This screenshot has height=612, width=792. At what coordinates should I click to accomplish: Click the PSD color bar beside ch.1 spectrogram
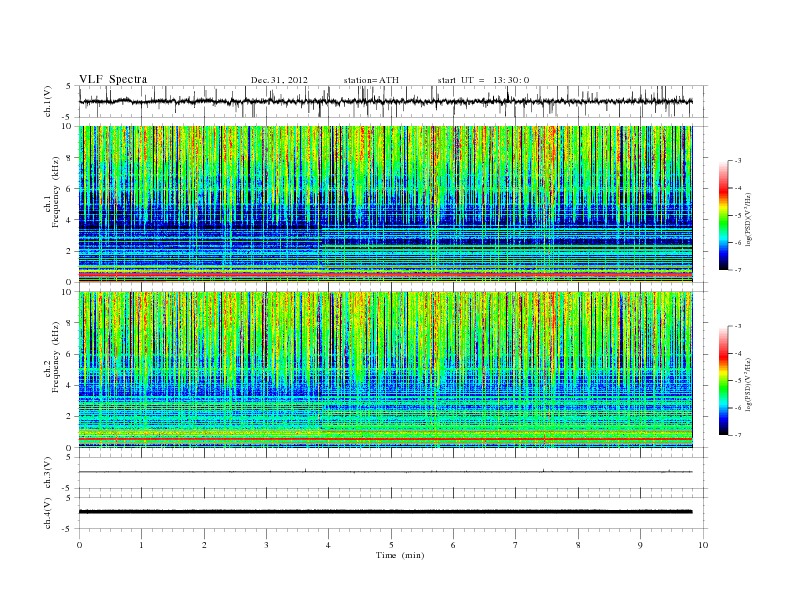723,215
